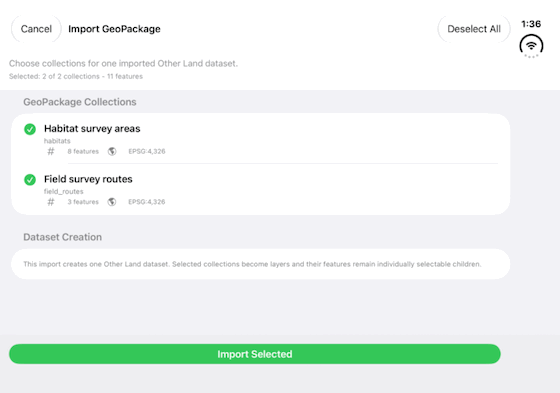
Task: Select the Habitat survey areas title
Action: click(92, 129)
